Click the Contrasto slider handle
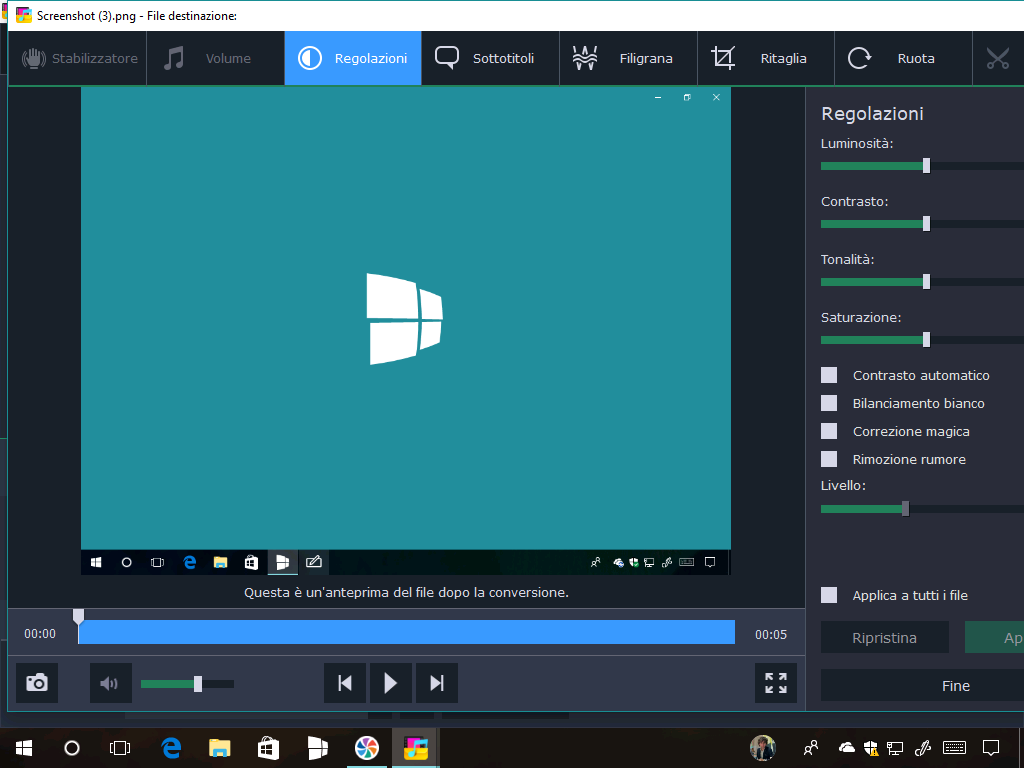Image resolution: width=1024 pixels, height=768 pixels. coord(926,224)
